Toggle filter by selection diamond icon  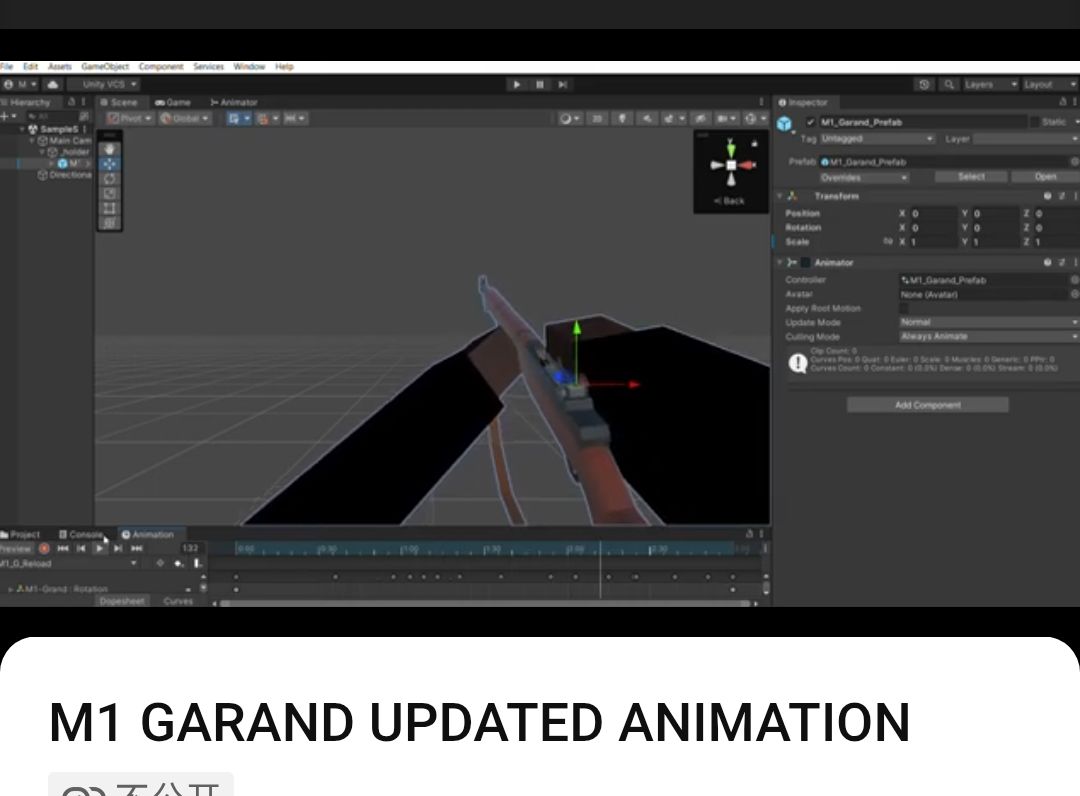click(x=160, y=563)
